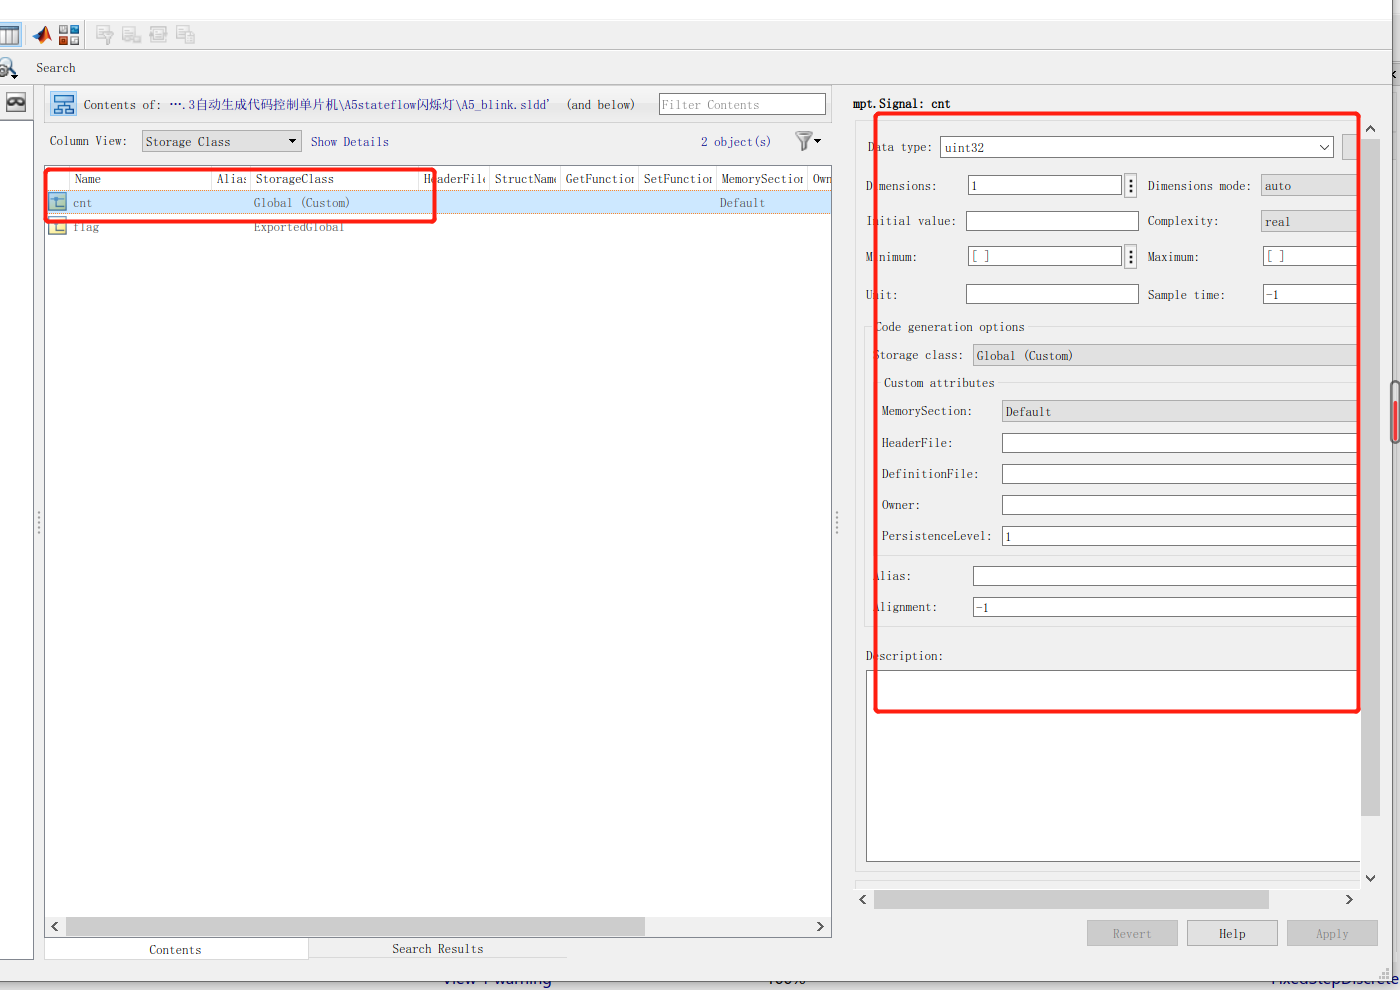
Task: Click the StructName column header
Action: 525,179
